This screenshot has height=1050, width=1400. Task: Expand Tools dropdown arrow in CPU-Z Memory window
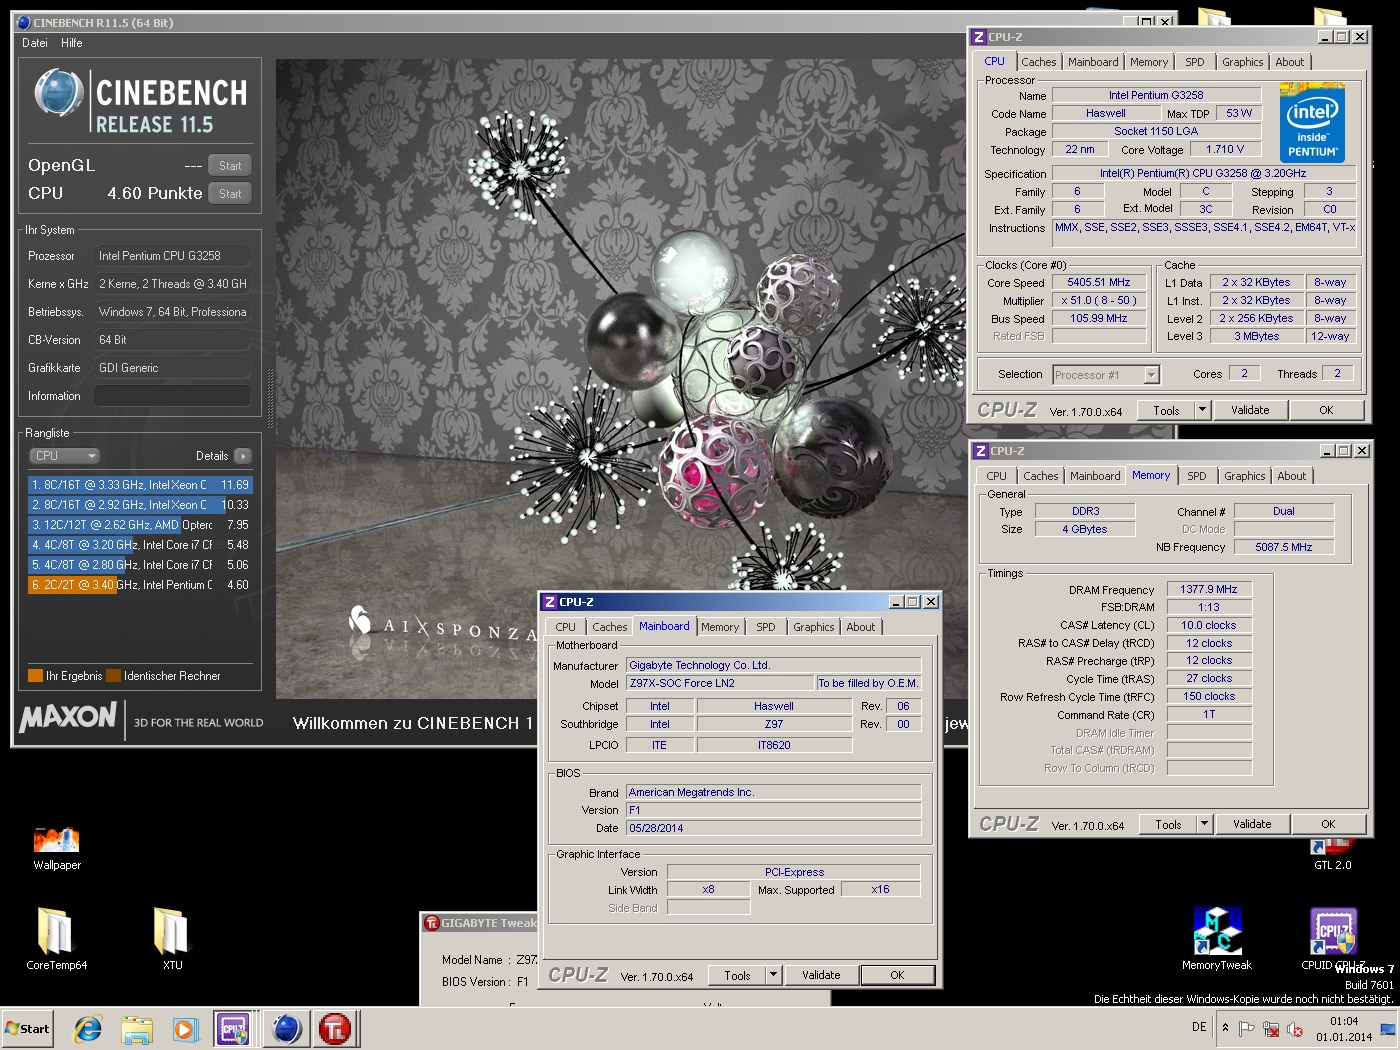[x=1205, y=824]
